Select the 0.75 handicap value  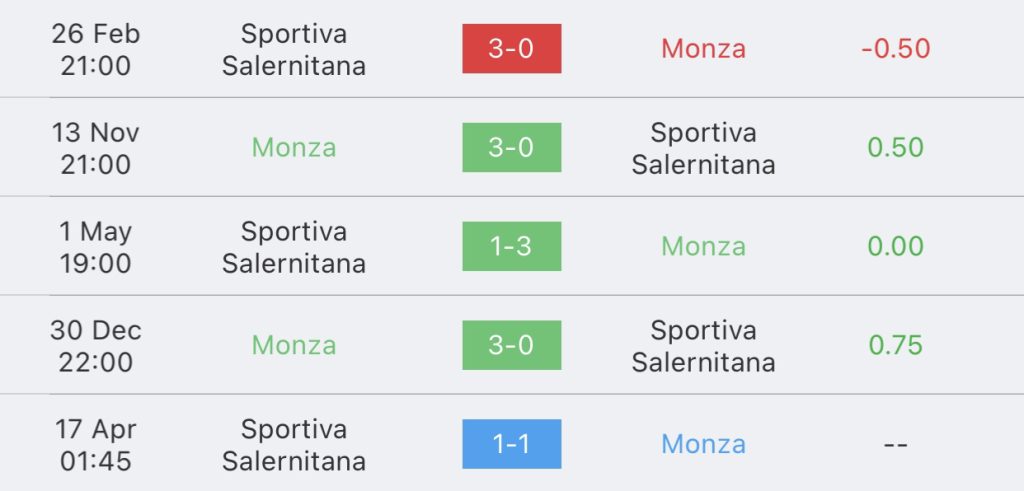[x=895, y=345]
